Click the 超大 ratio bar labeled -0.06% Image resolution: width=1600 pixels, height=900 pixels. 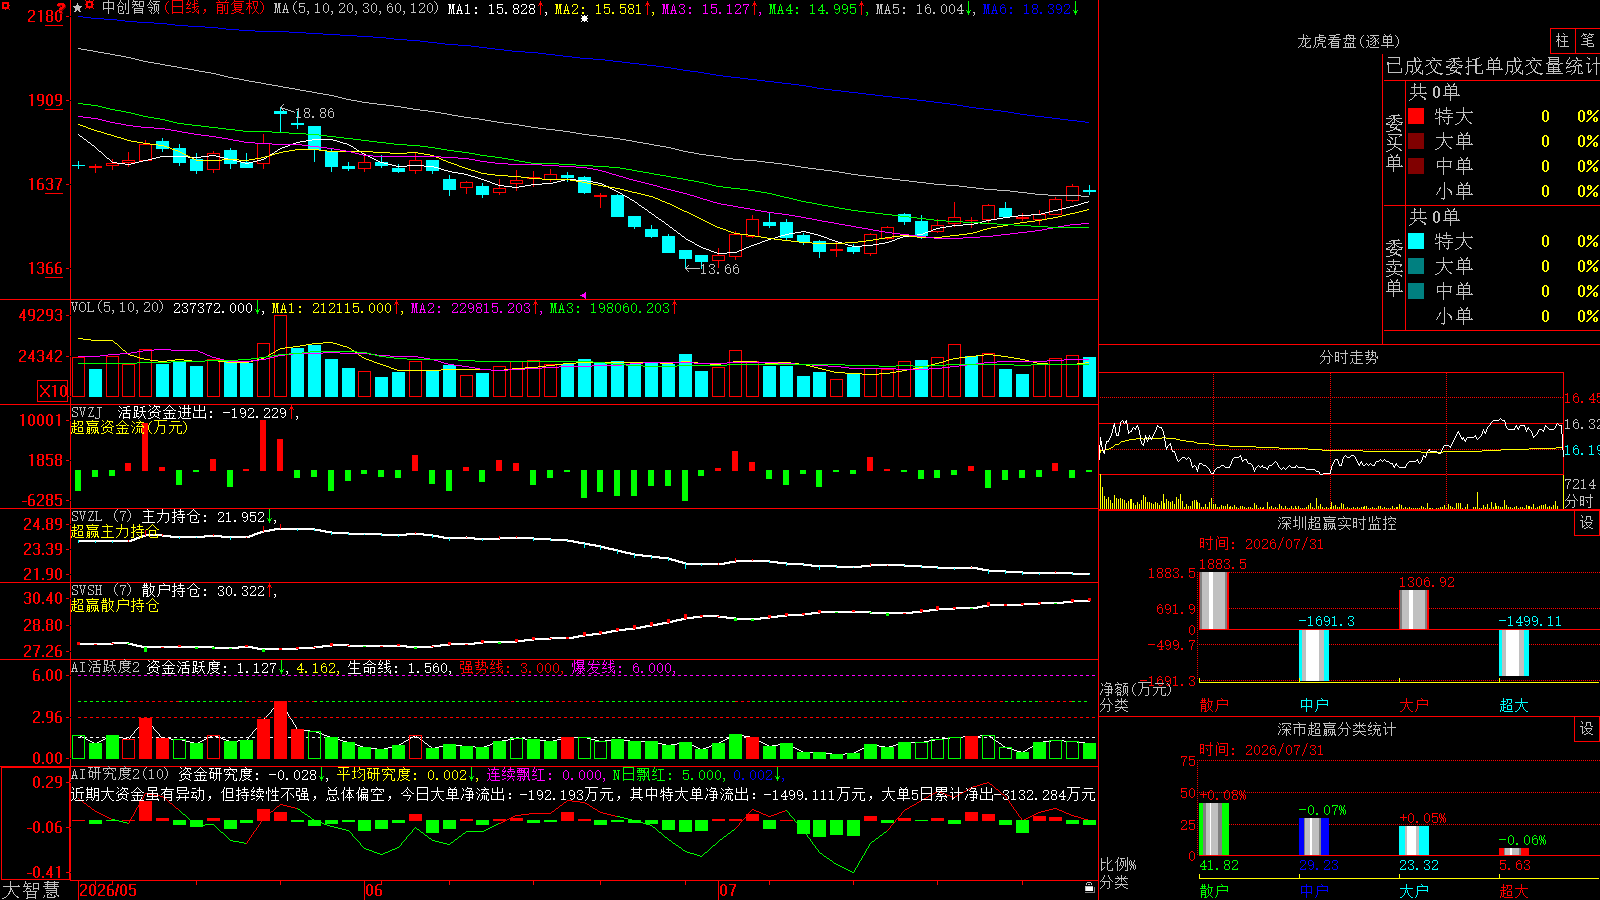(1514, 851)
